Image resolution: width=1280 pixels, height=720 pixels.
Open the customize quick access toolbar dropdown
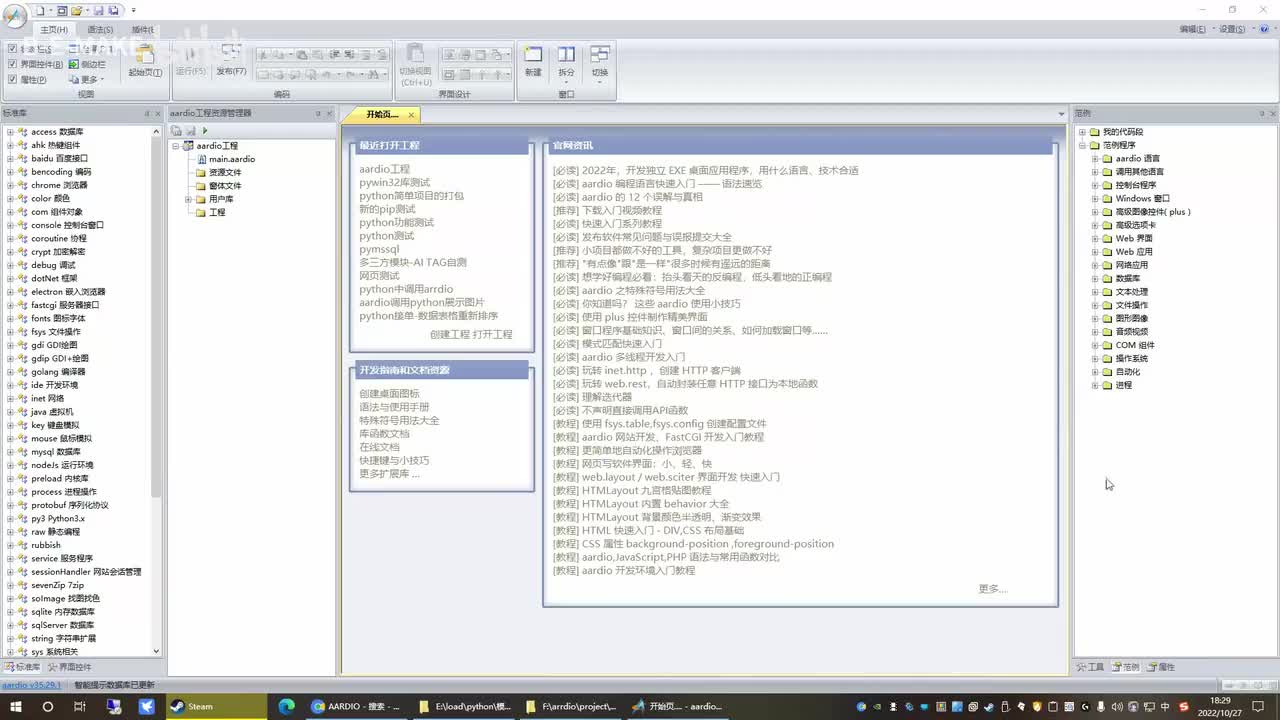pyautogui.click(x=133, y=10)
